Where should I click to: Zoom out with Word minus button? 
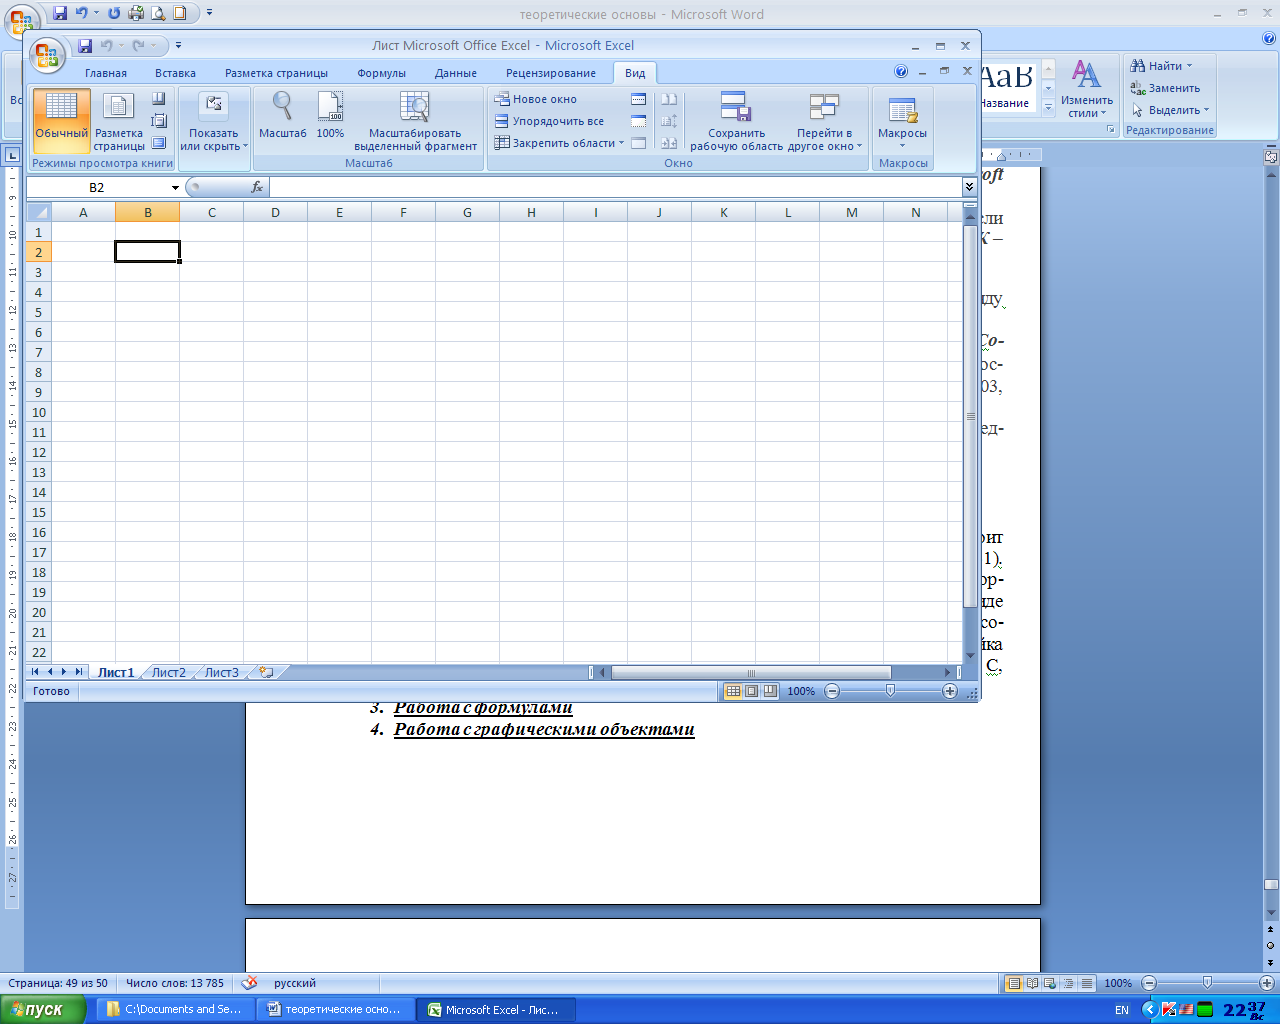coord(1149,983)
